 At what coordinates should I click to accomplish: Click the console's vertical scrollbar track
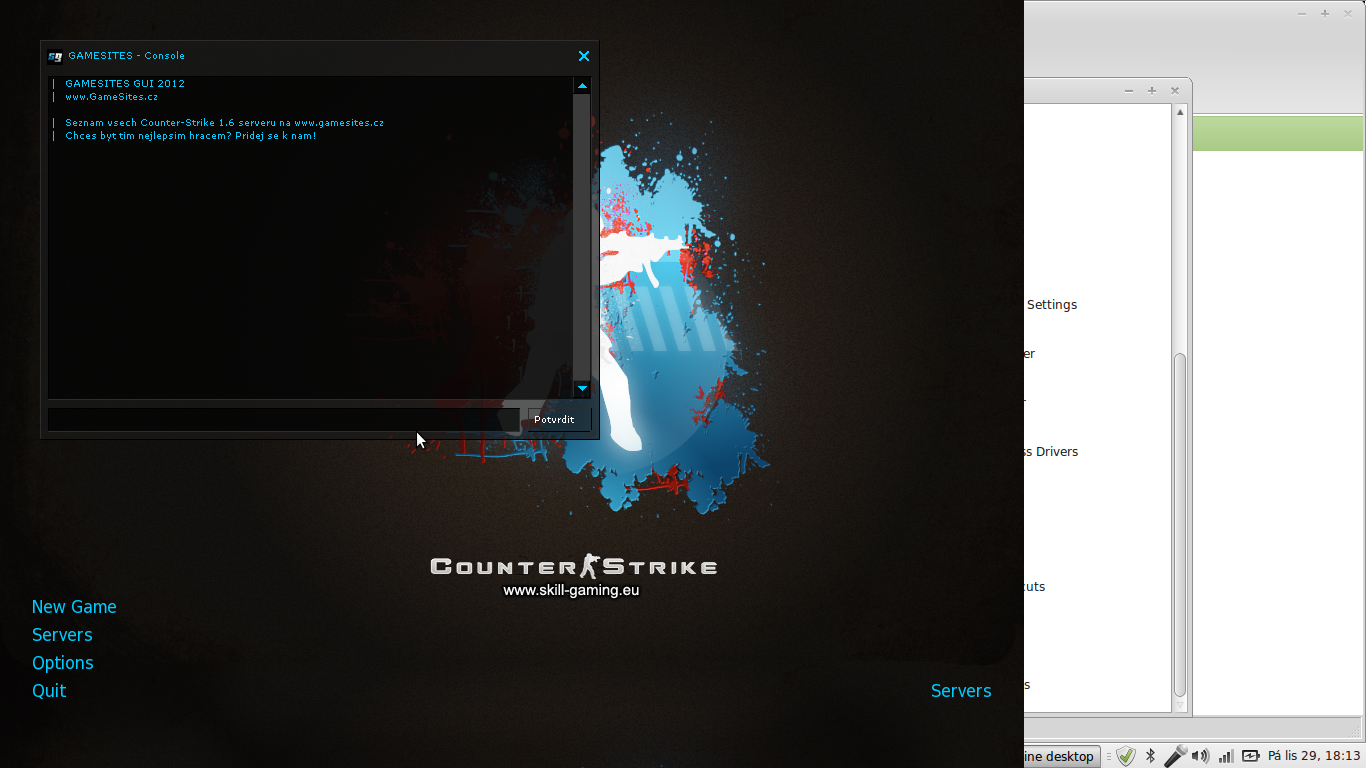582,237
